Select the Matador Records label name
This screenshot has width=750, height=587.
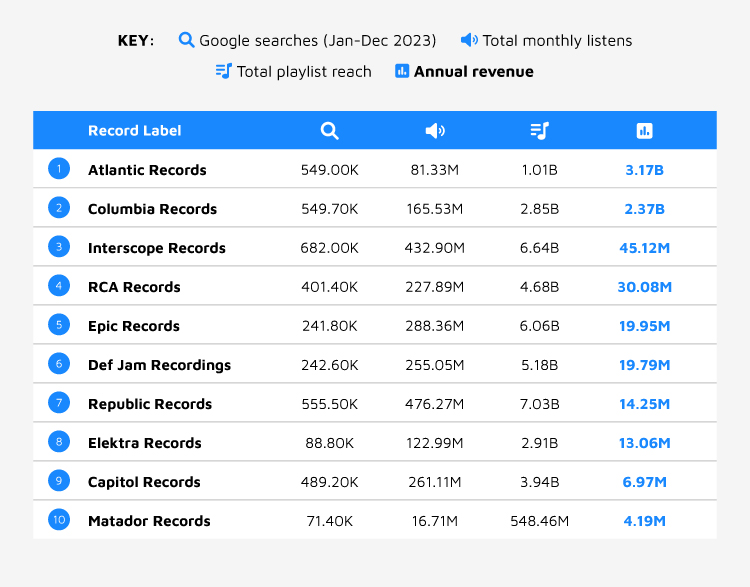(x=149, y=521)
